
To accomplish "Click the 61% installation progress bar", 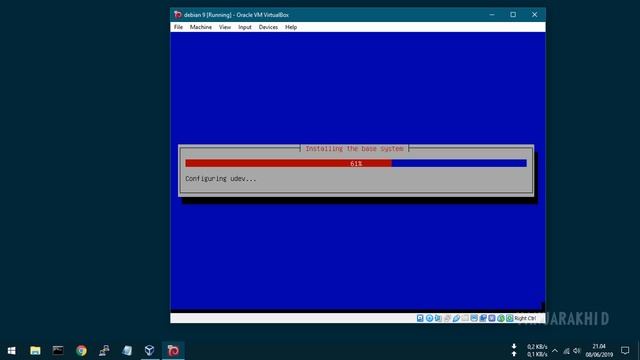I will (x=356, y=163).
